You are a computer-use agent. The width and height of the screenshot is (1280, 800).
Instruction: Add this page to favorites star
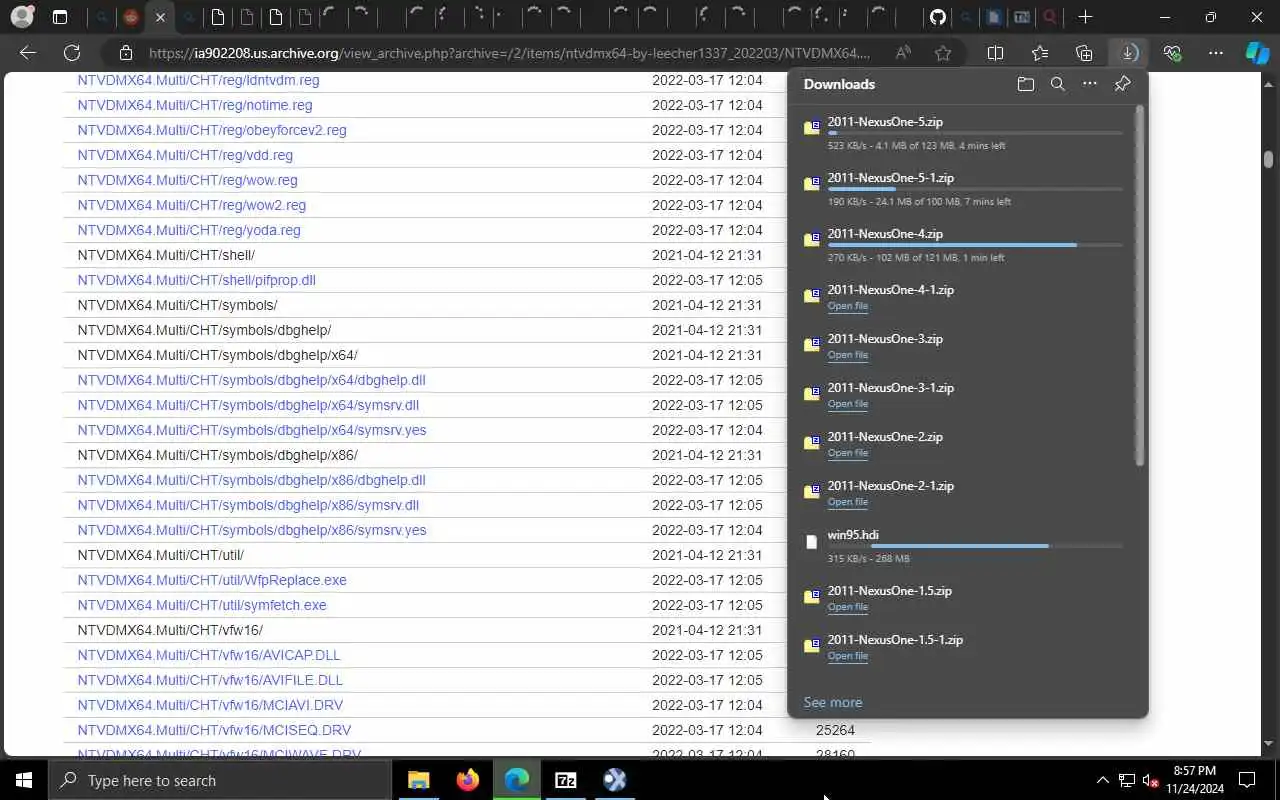click(943, 53)
